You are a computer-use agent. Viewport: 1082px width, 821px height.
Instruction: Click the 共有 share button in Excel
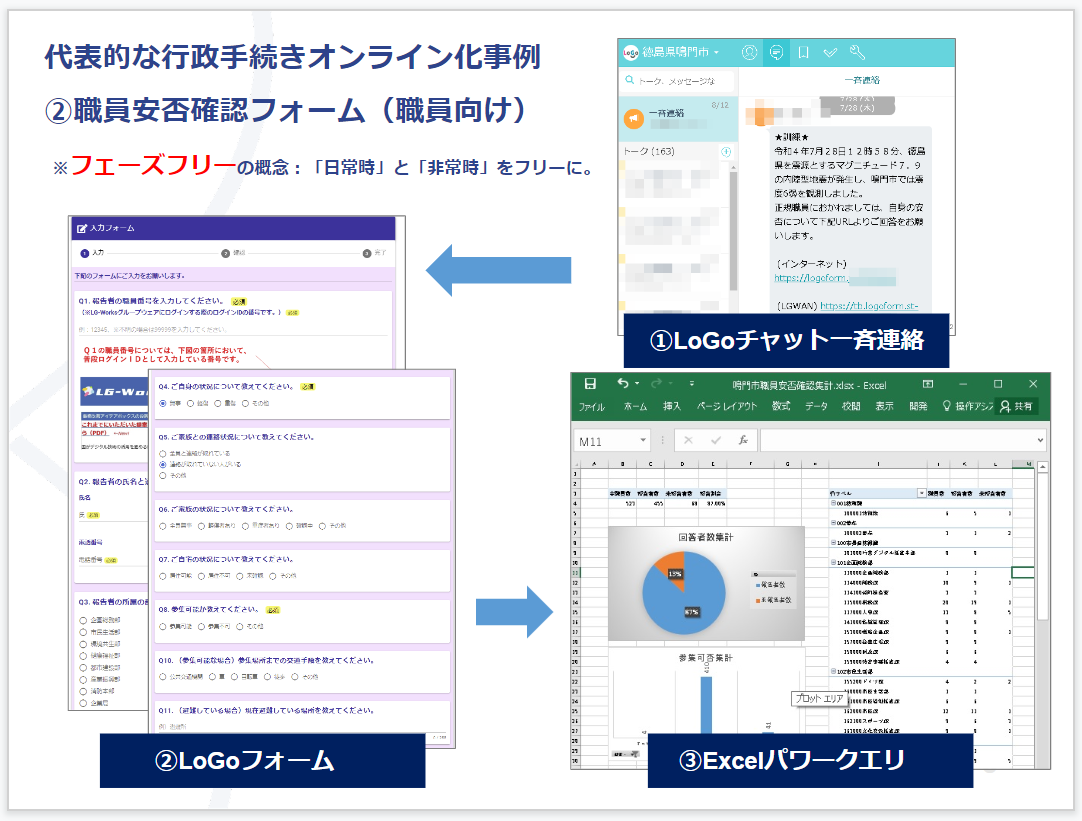(x=1016, y=406)
